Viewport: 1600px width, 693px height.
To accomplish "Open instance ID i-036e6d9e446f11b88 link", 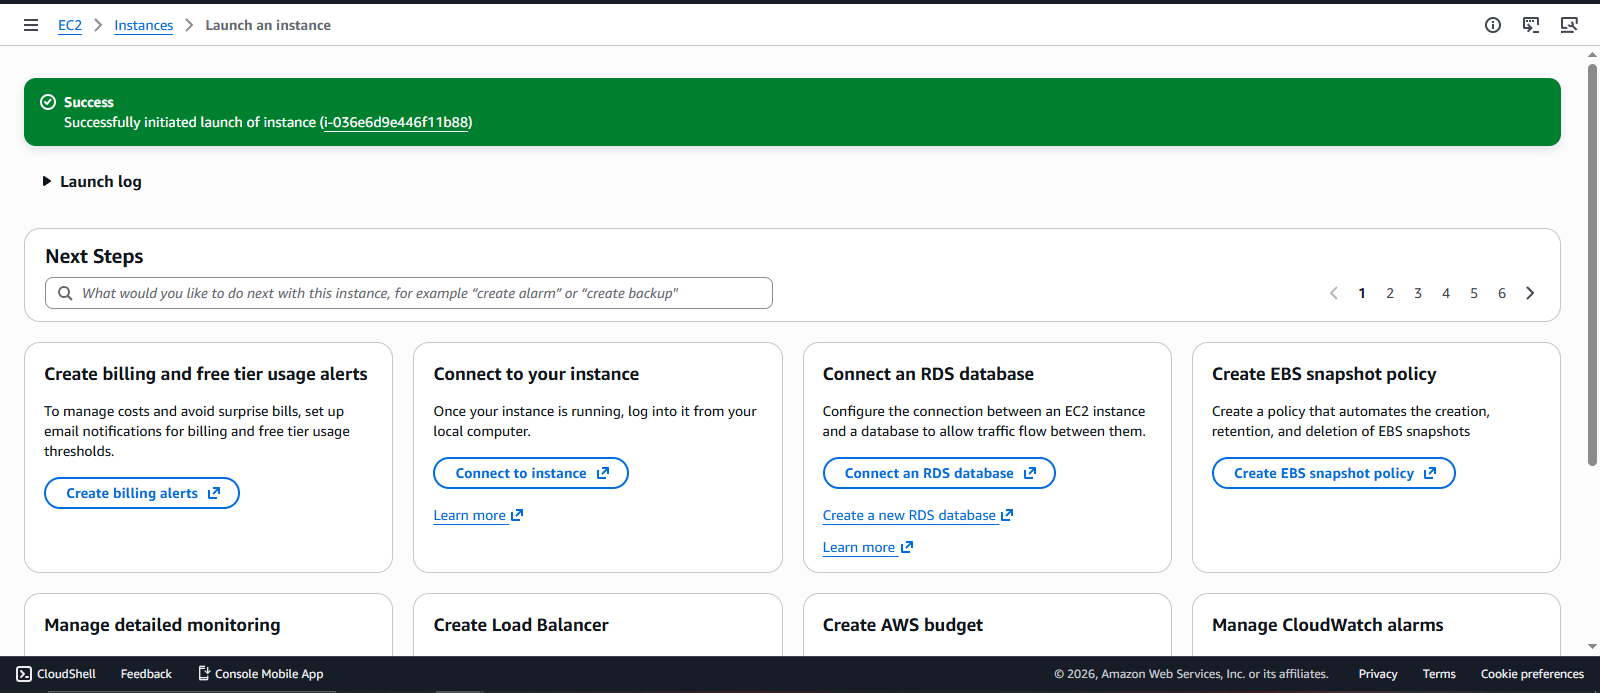I will coord(396,122).
